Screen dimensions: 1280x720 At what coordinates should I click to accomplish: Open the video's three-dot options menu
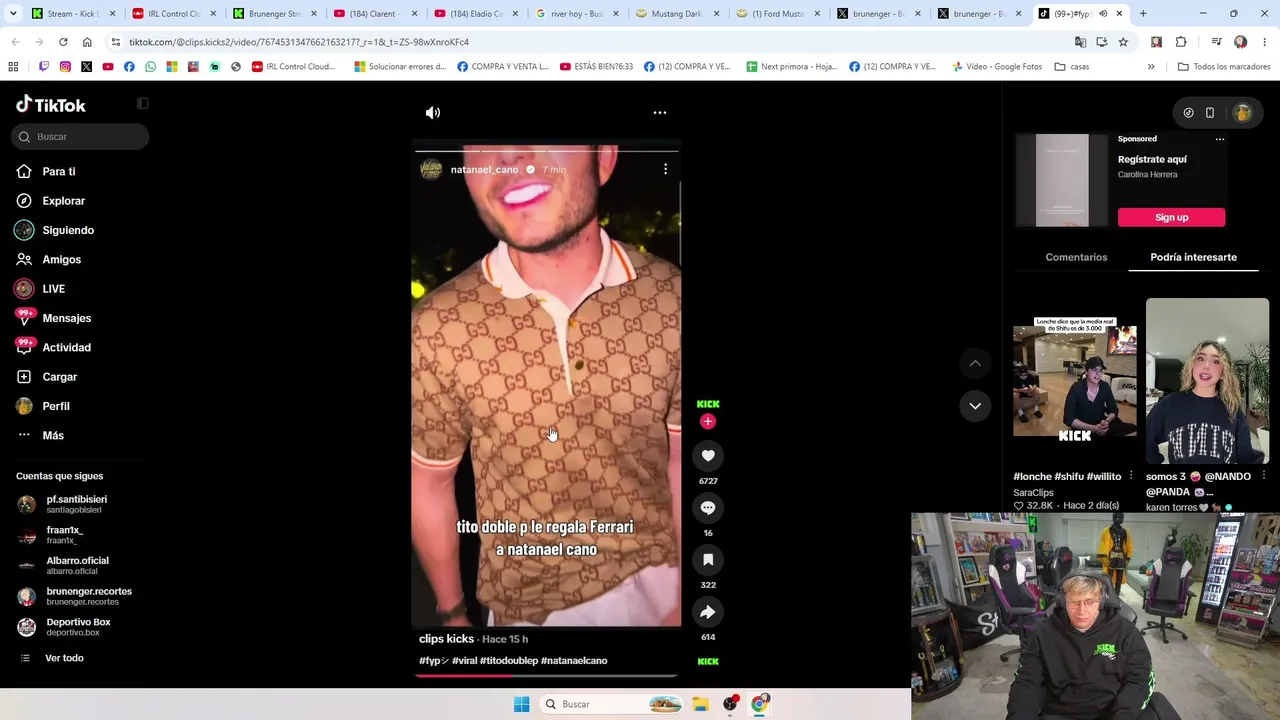[x=660, y=113]
